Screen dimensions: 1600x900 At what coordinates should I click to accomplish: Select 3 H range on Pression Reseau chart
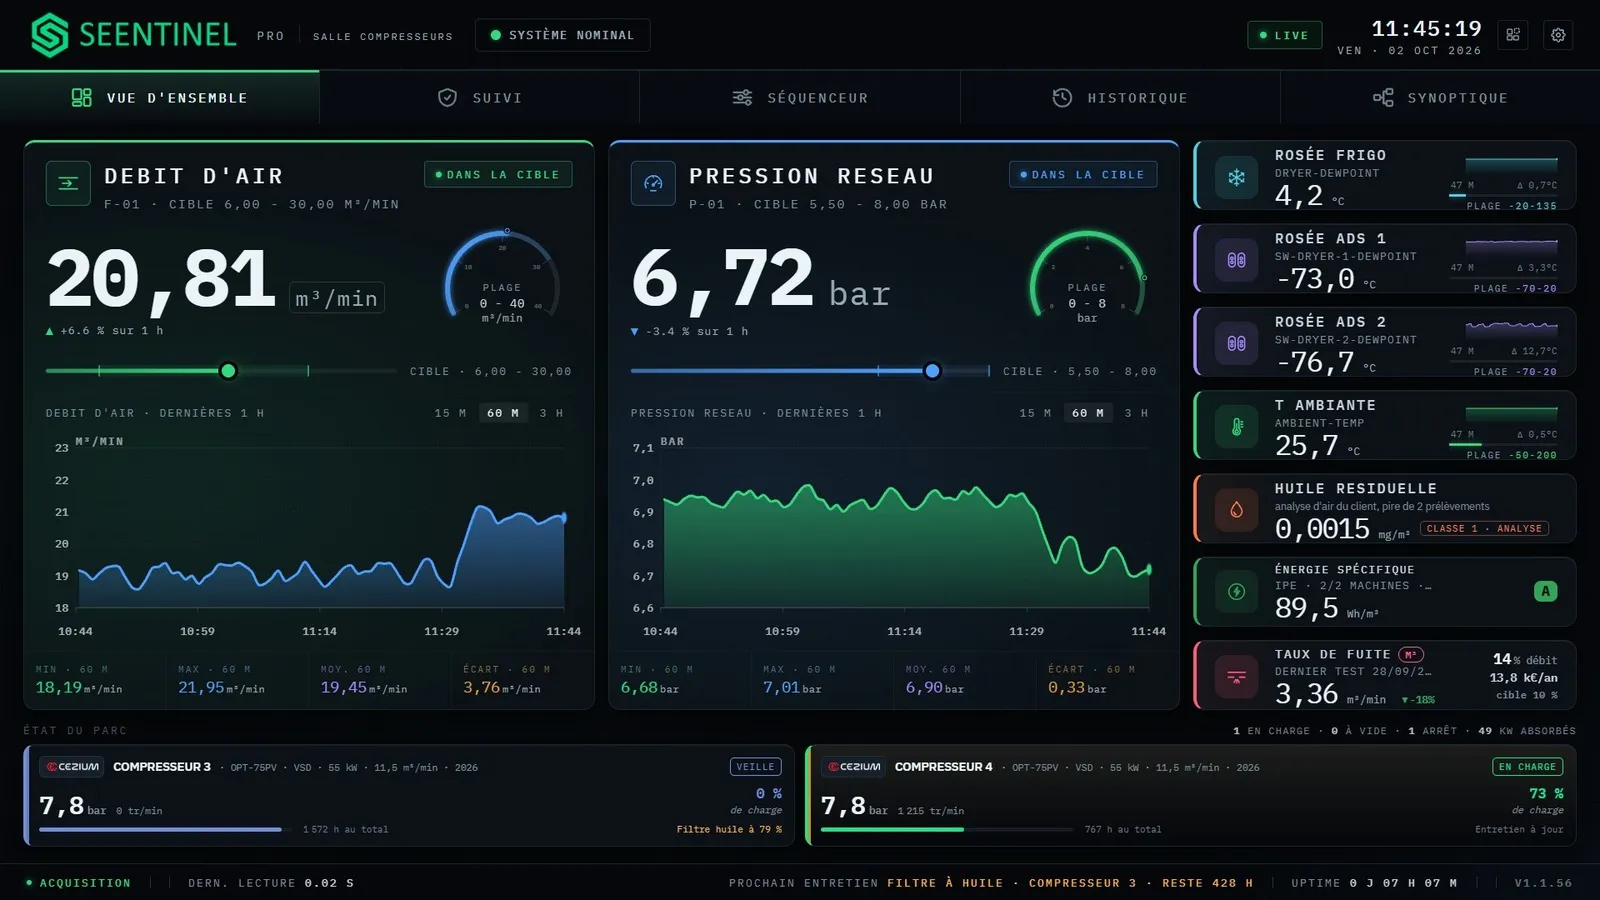1136,413
